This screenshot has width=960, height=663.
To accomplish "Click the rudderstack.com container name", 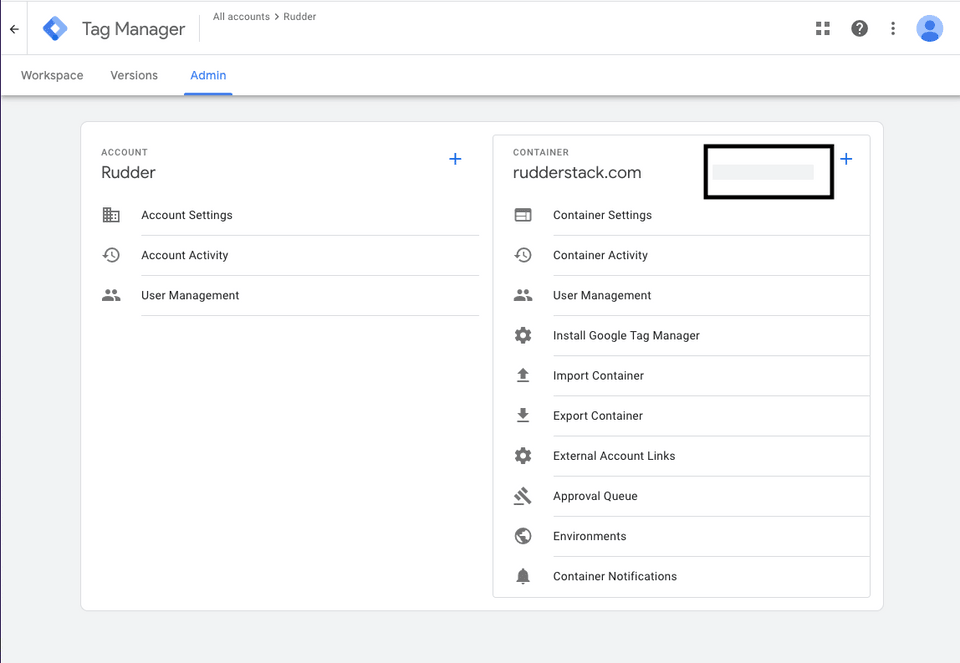I will point(577,173).
